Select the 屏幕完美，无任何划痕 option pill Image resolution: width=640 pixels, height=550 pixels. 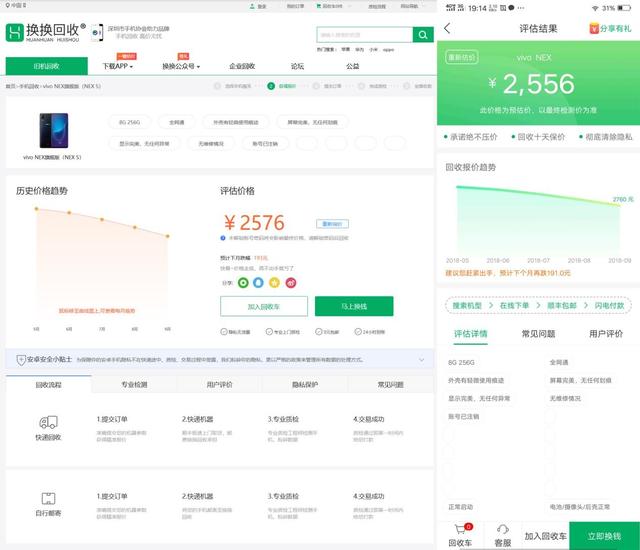coord(313,122)
